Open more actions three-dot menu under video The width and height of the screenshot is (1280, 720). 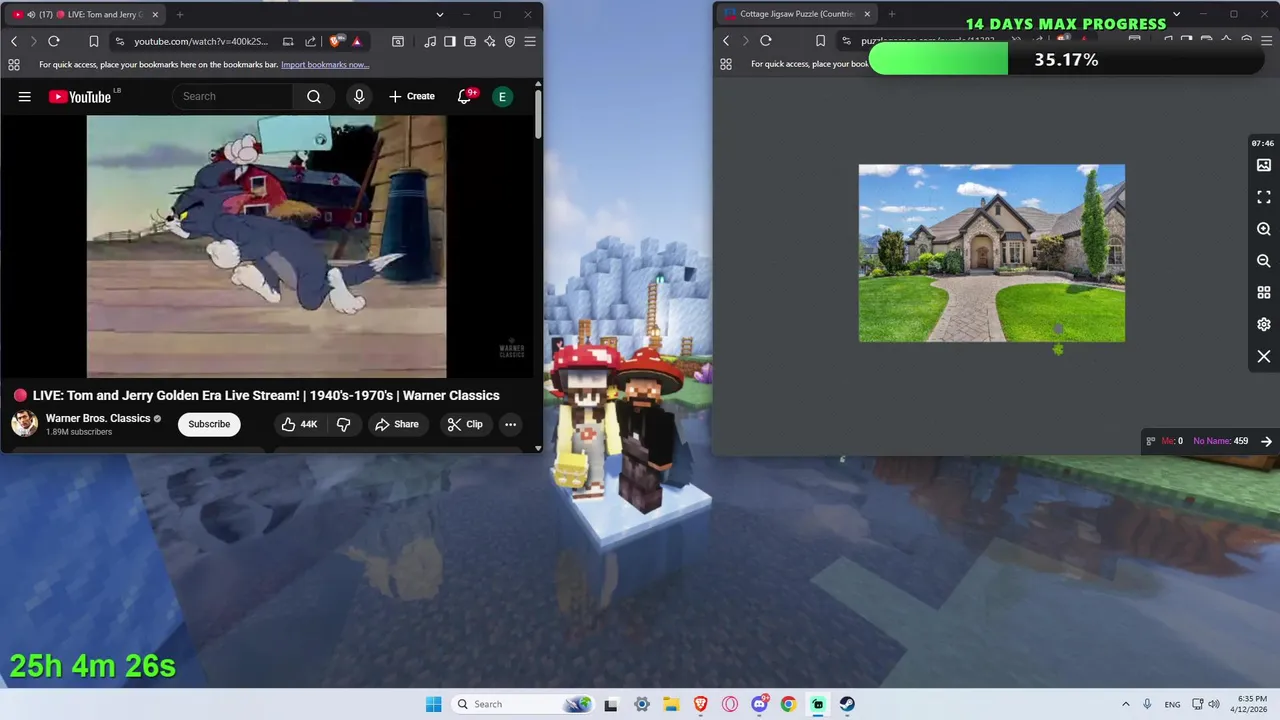(510, 424)
